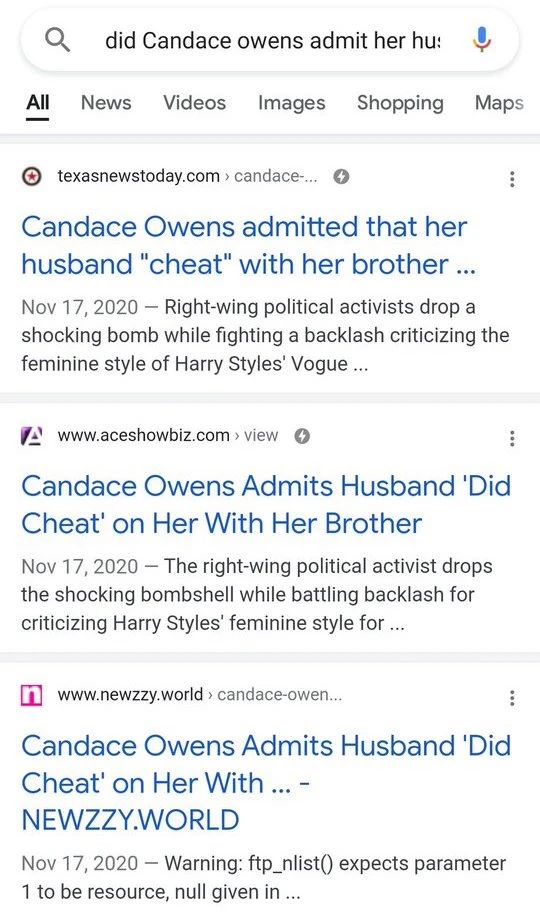Switch to the Maps tab
This screenshot has width=540, height=919.
tap(499, 103)
